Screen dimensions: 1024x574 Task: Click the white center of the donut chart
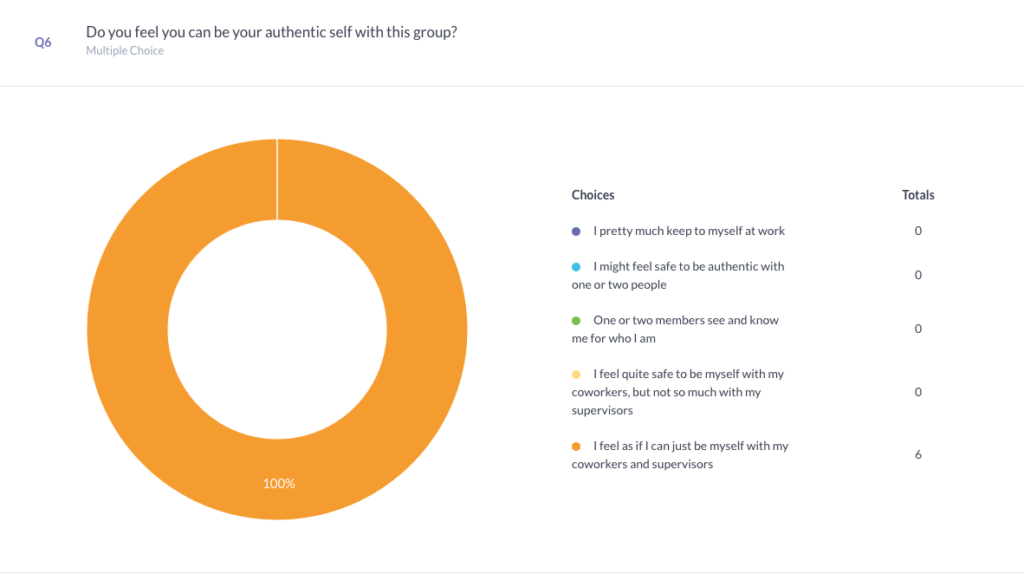tap(277, 330)
